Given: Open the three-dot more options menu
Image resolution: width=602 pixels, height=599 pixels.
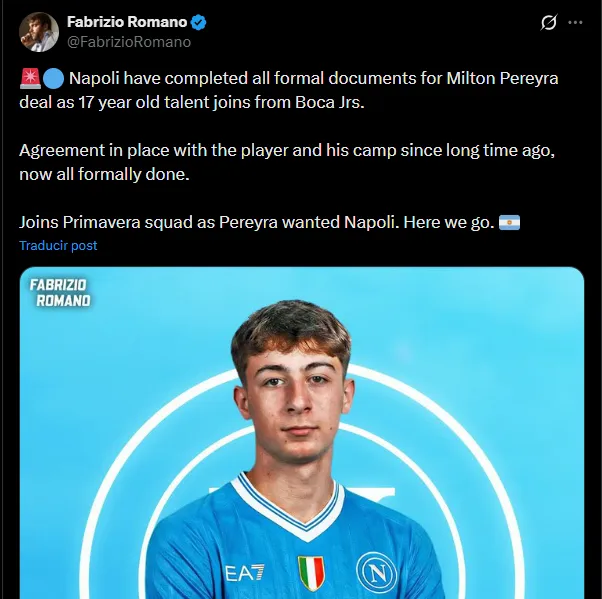Looking at the screenshot, I should coord(576,22).
